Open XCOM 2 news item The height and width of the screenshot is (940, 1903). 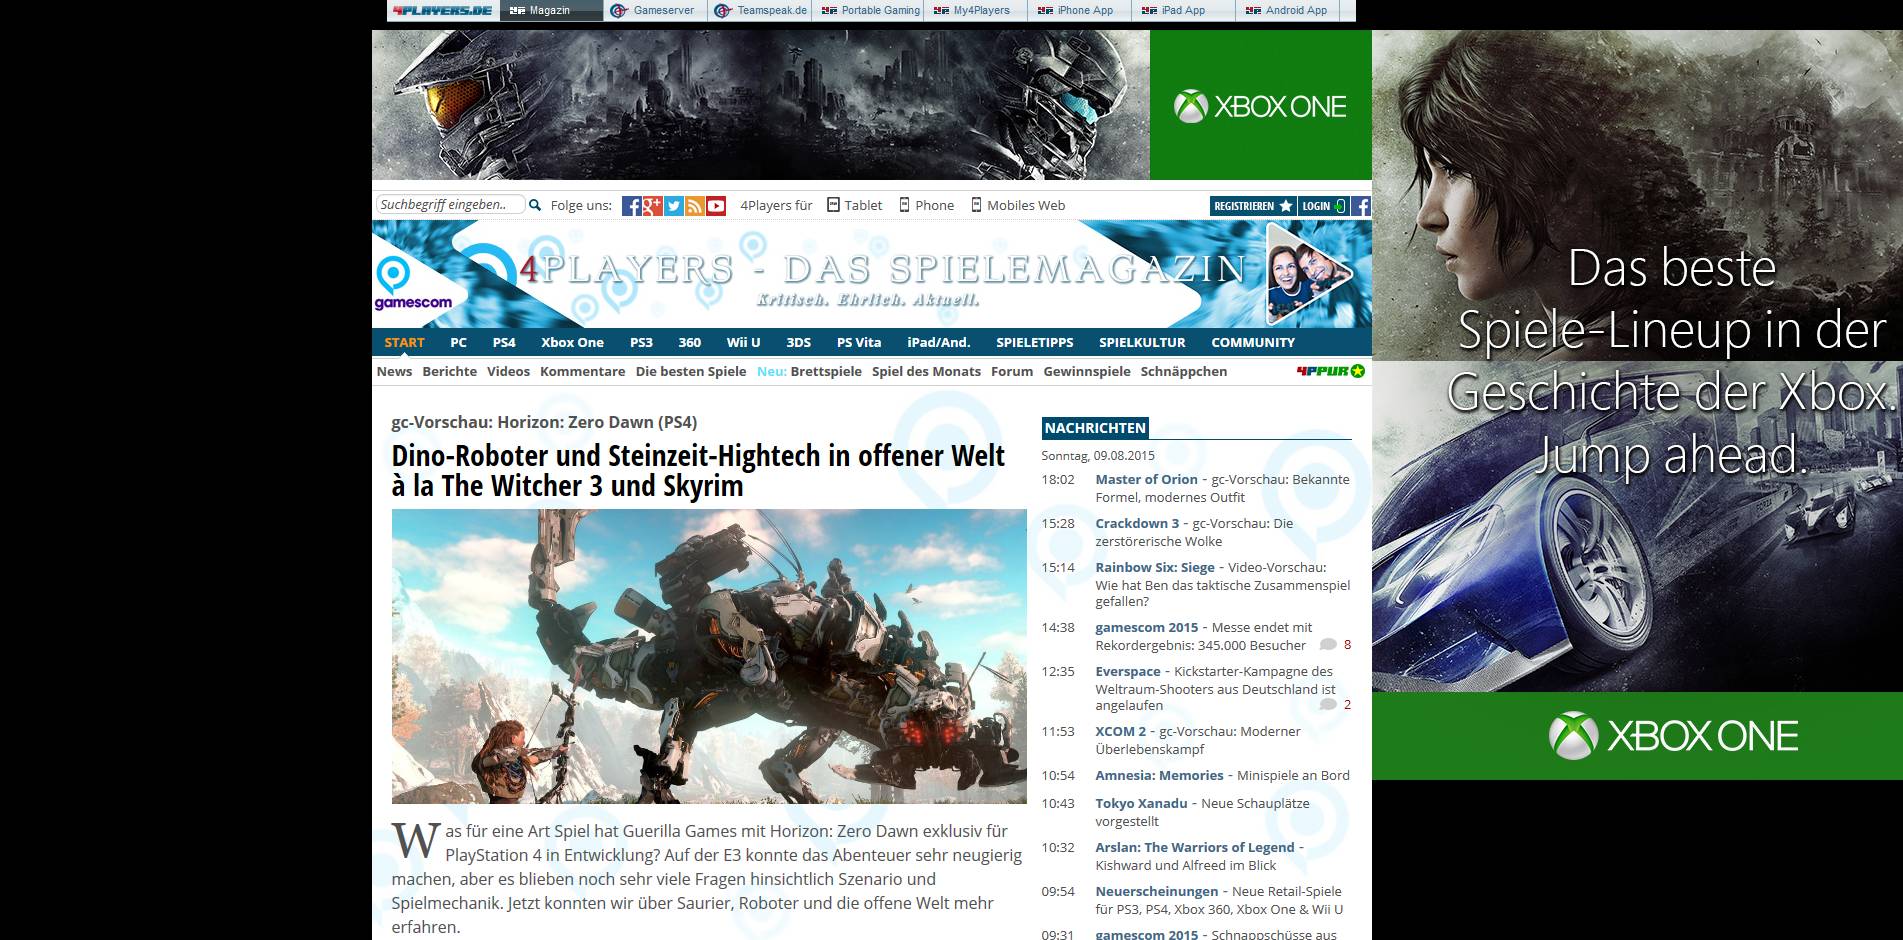pos(1120,731)
